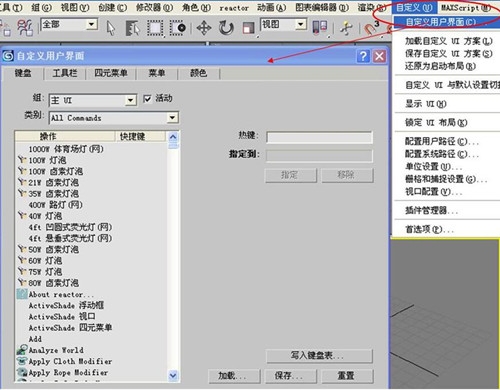Open the reactor menu
The width and height of the screenshot is (500, 390).
(x=234, y=8)
